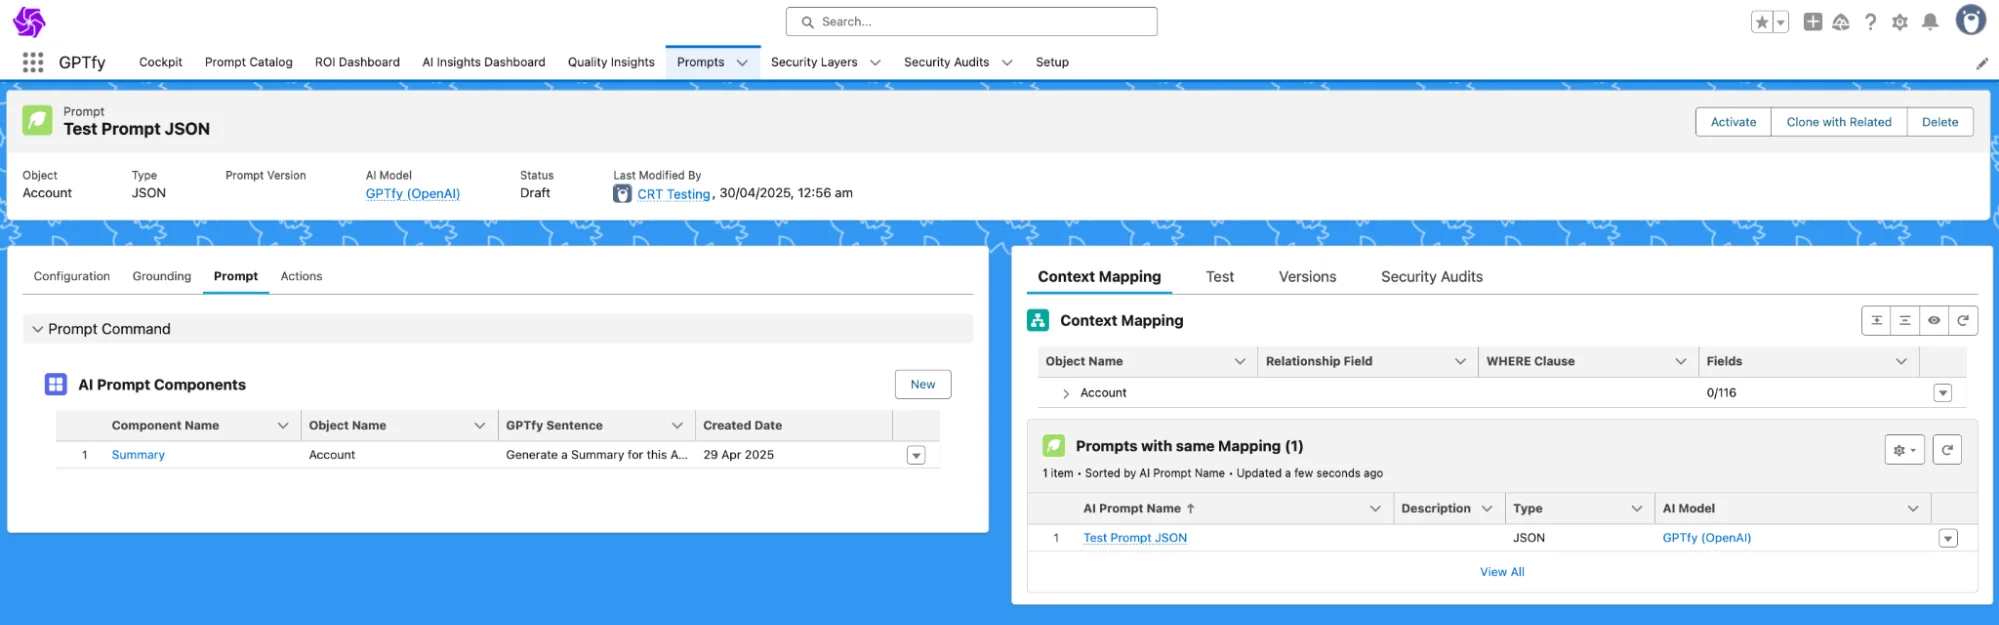
Task: Click Clone with Related
Action: pos(1839,122)
